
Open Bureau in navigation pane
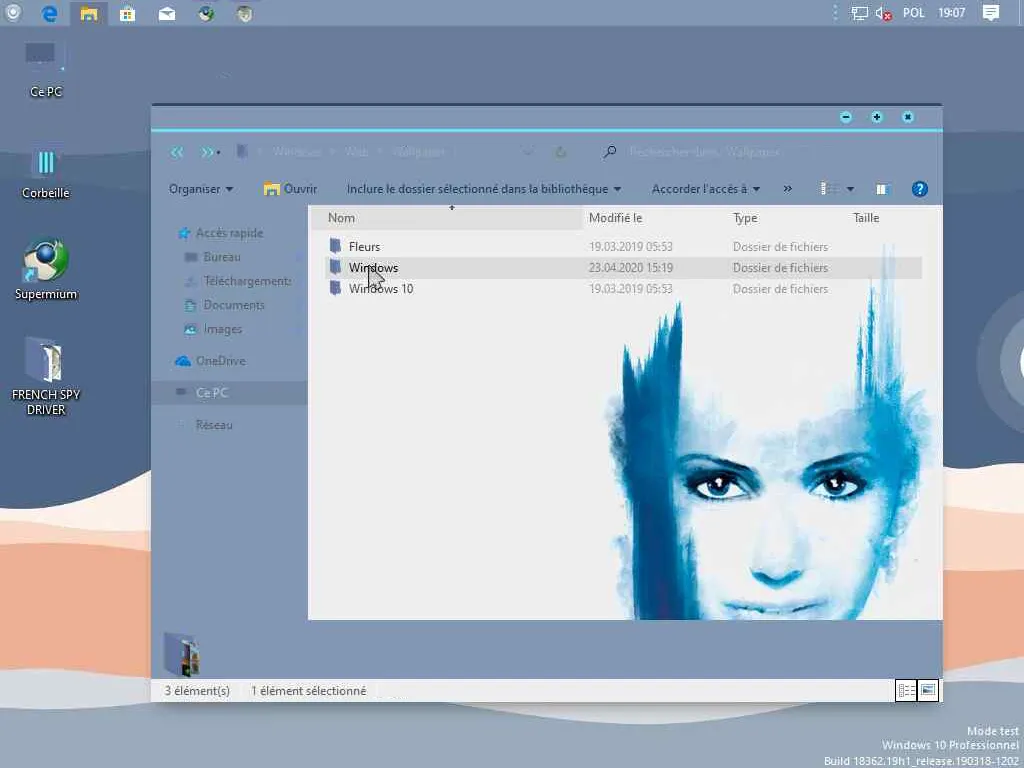(x=213, y=257)
